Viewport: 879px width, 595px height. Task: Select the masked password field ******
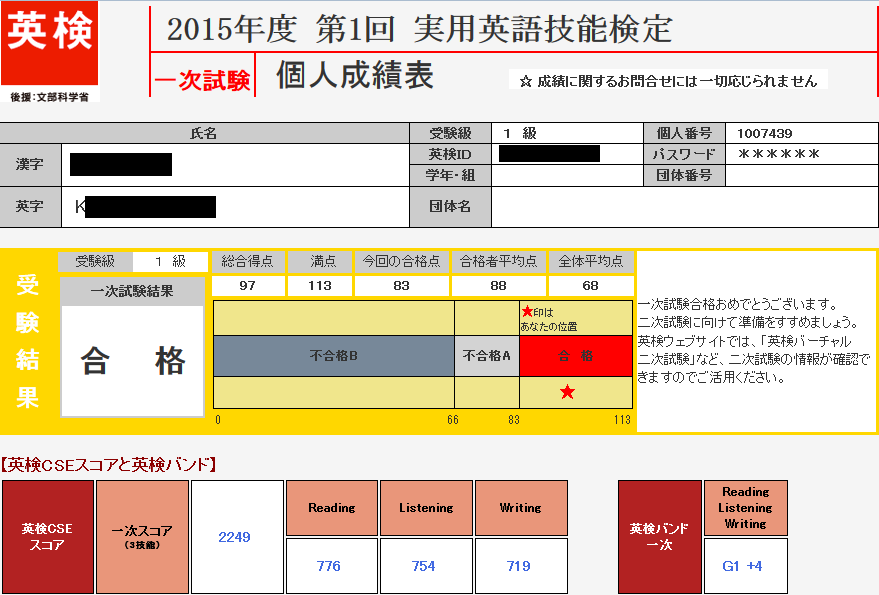[x=779, y=154]
